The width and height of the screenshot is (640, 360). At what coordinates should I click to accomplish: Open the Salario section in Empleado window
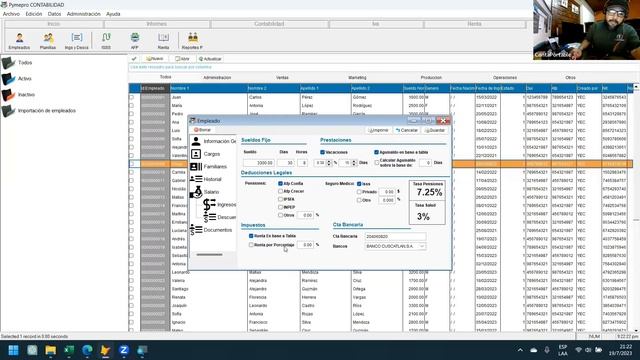[205, 192]
